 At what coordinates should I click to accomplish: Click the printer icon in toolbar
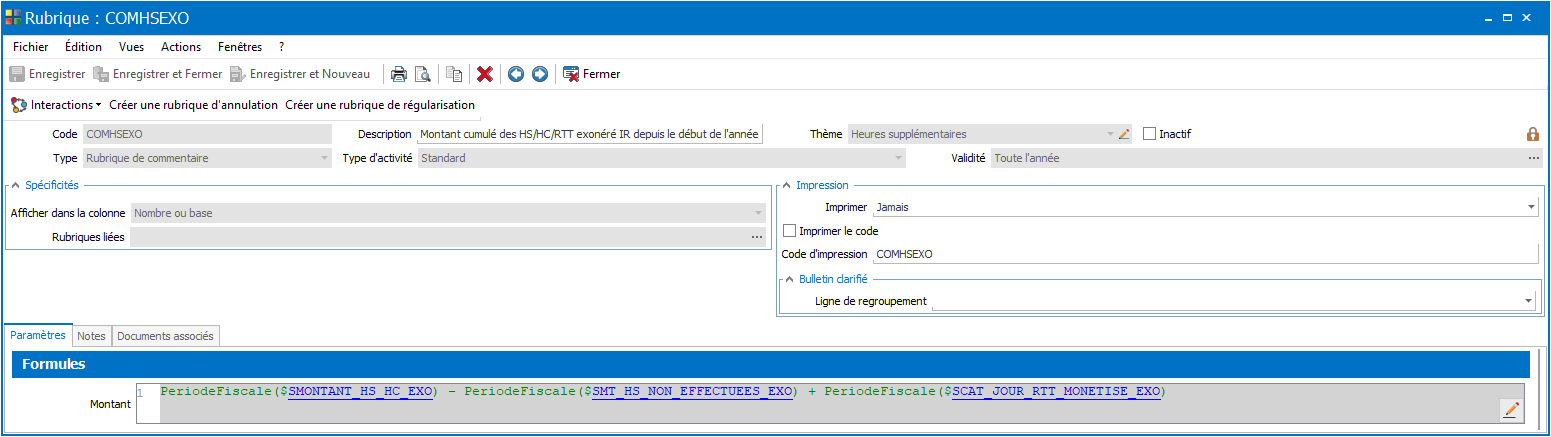tap(398, 74)
